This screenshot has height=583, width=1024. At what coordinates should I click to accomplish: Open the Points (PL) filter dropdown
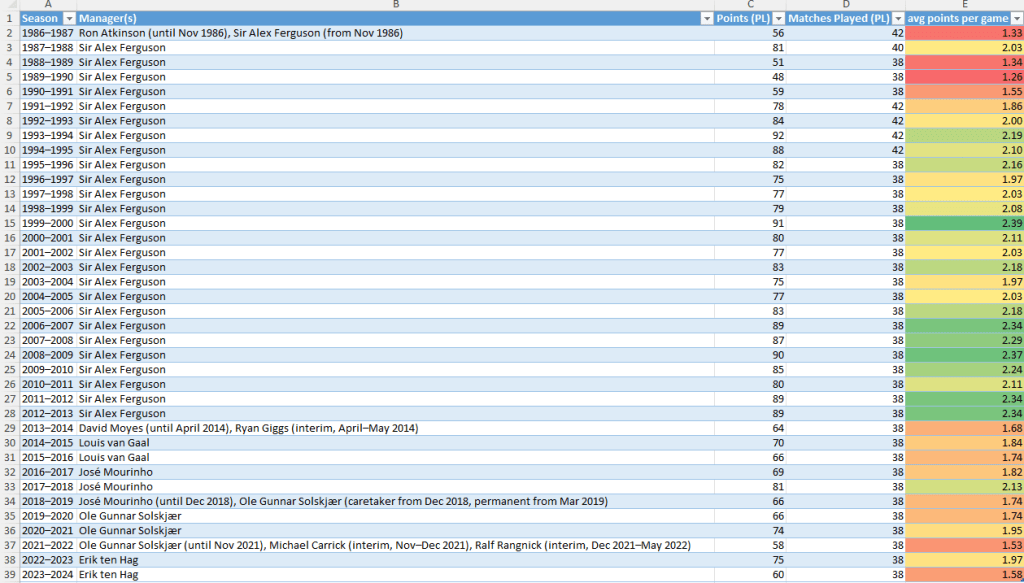pos(776,19)
